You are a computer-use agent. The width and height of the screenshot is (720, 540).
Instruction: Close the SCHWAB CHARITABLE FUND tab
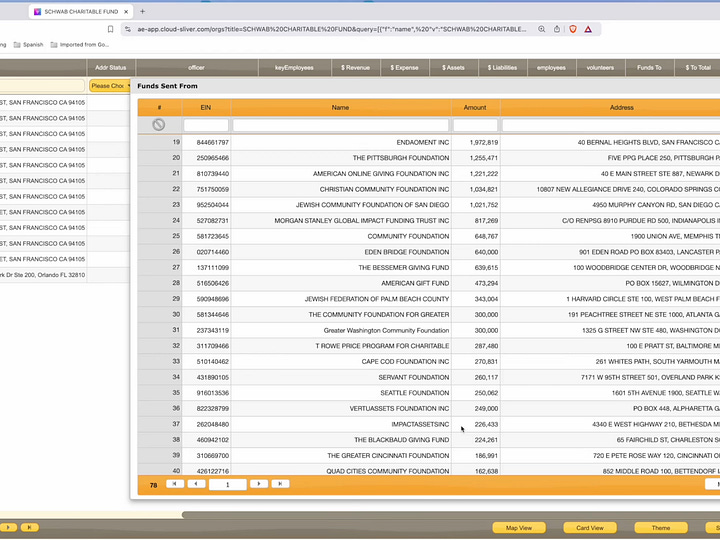[126, 11]
